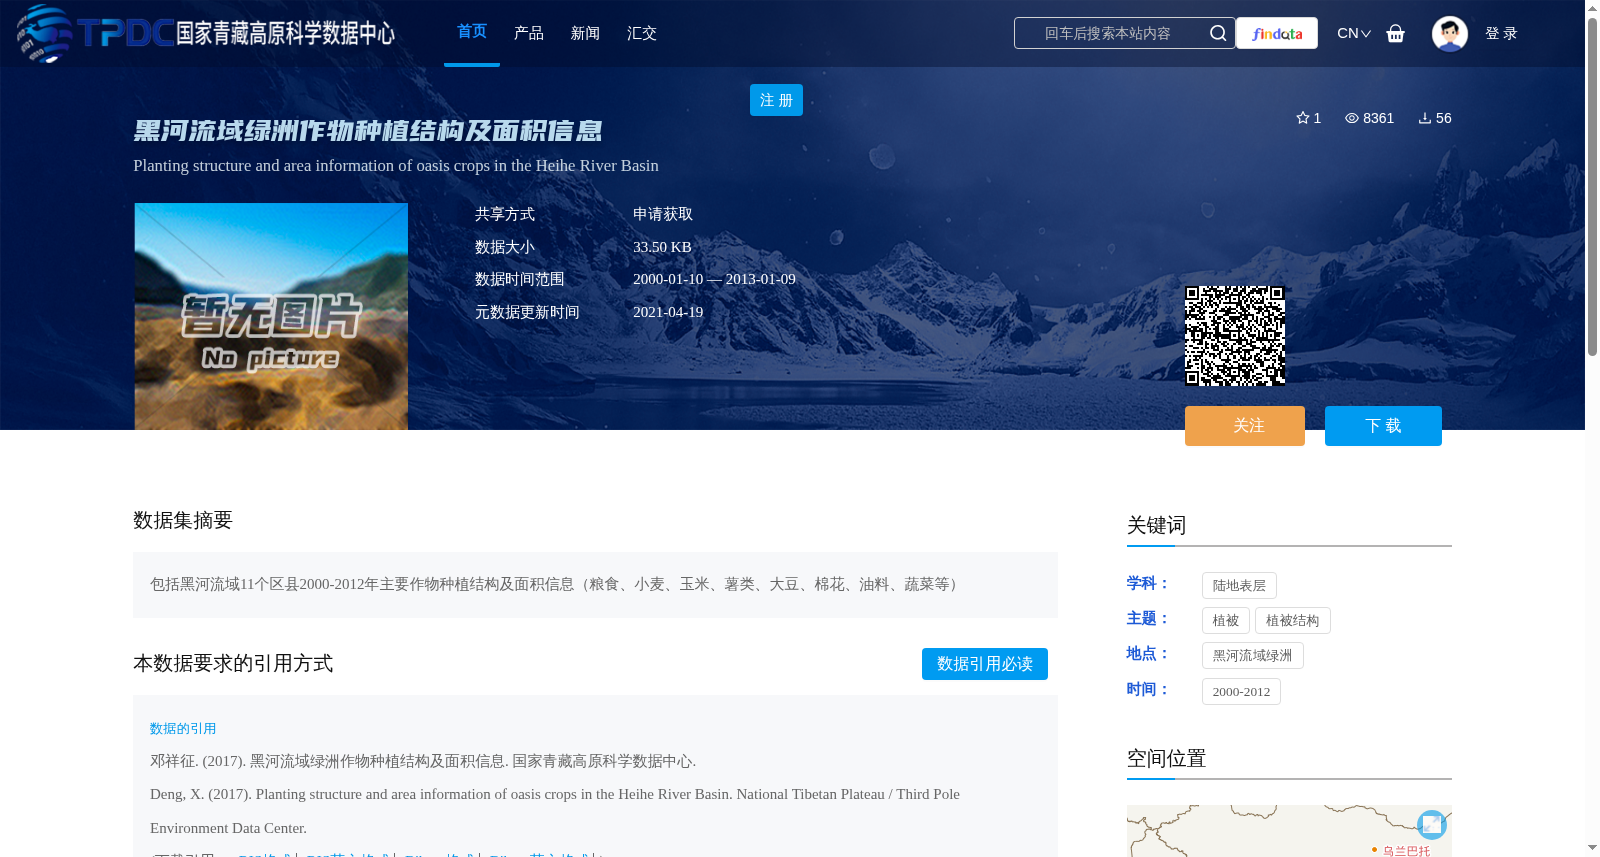This screenshot has height=857, width=1600.
Task: Select the 植被结构 keyword tag
Action: pyautogui.click(x=1293, y=620)
